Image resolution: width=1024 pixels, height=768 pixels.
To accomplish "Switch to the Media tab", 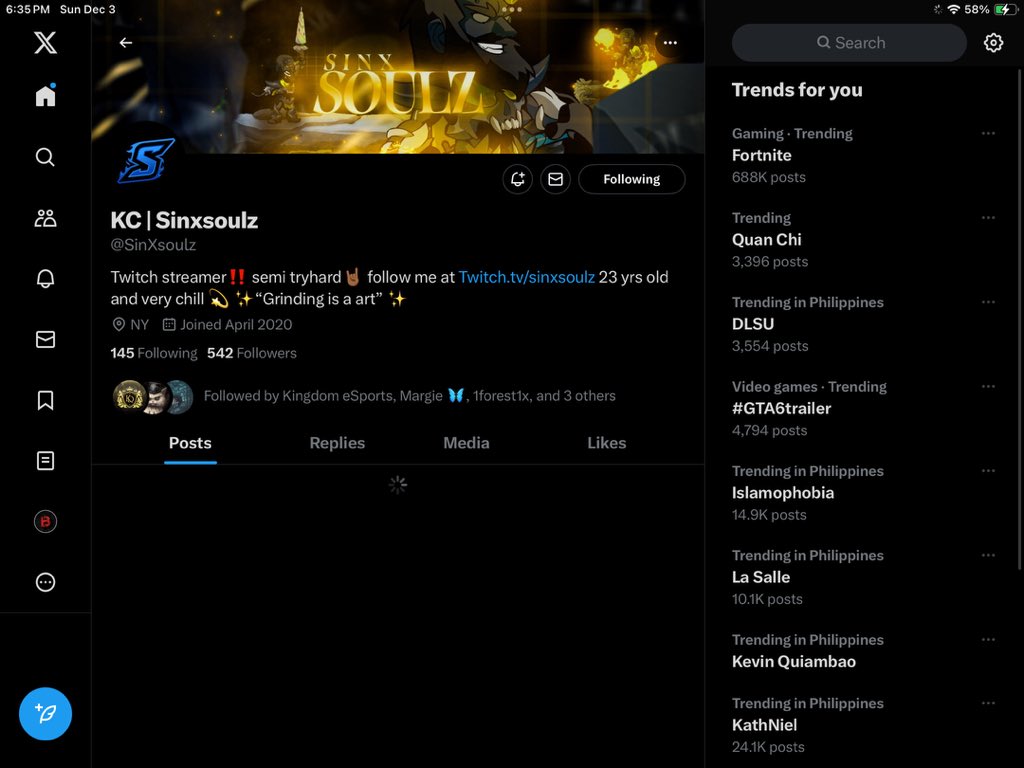I will click(466, 443).
